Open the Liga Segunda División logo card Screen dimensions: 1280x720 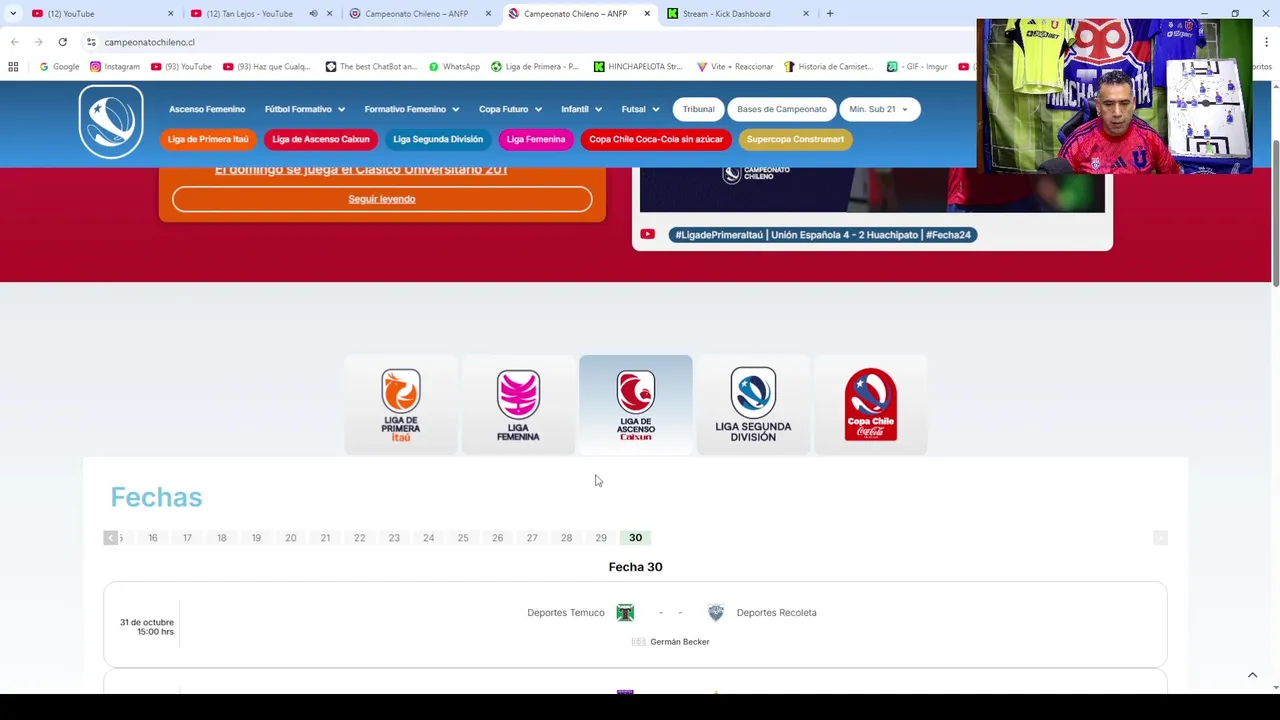click(x=753, y=405)
